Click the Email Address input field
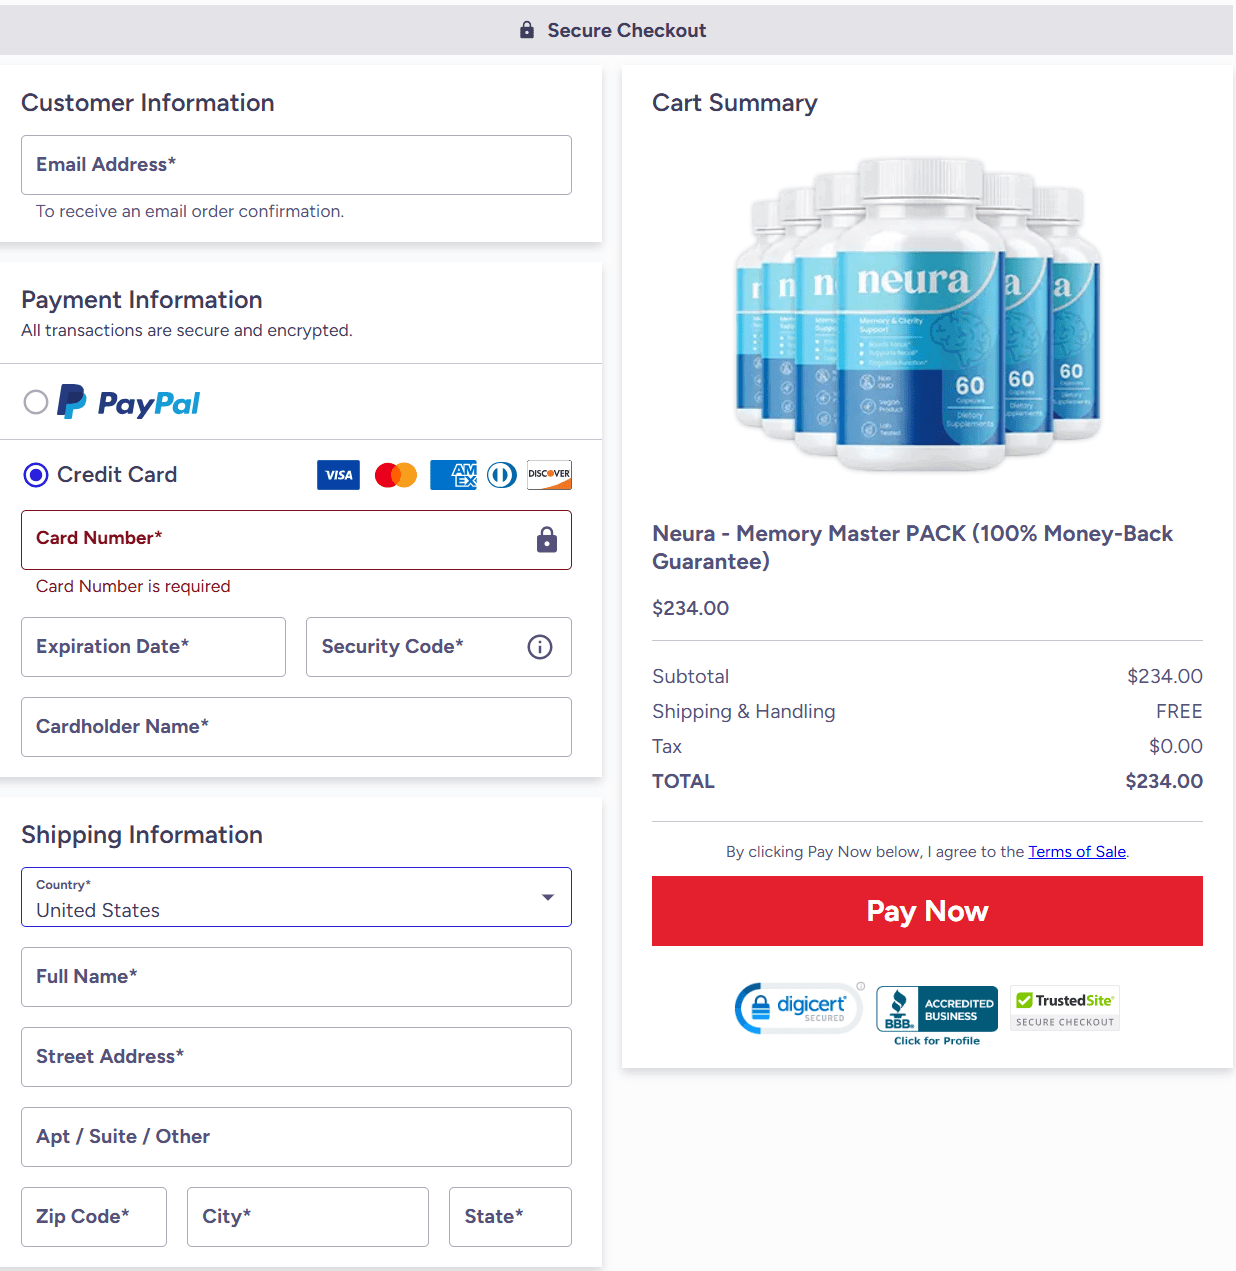 (296, 165)
